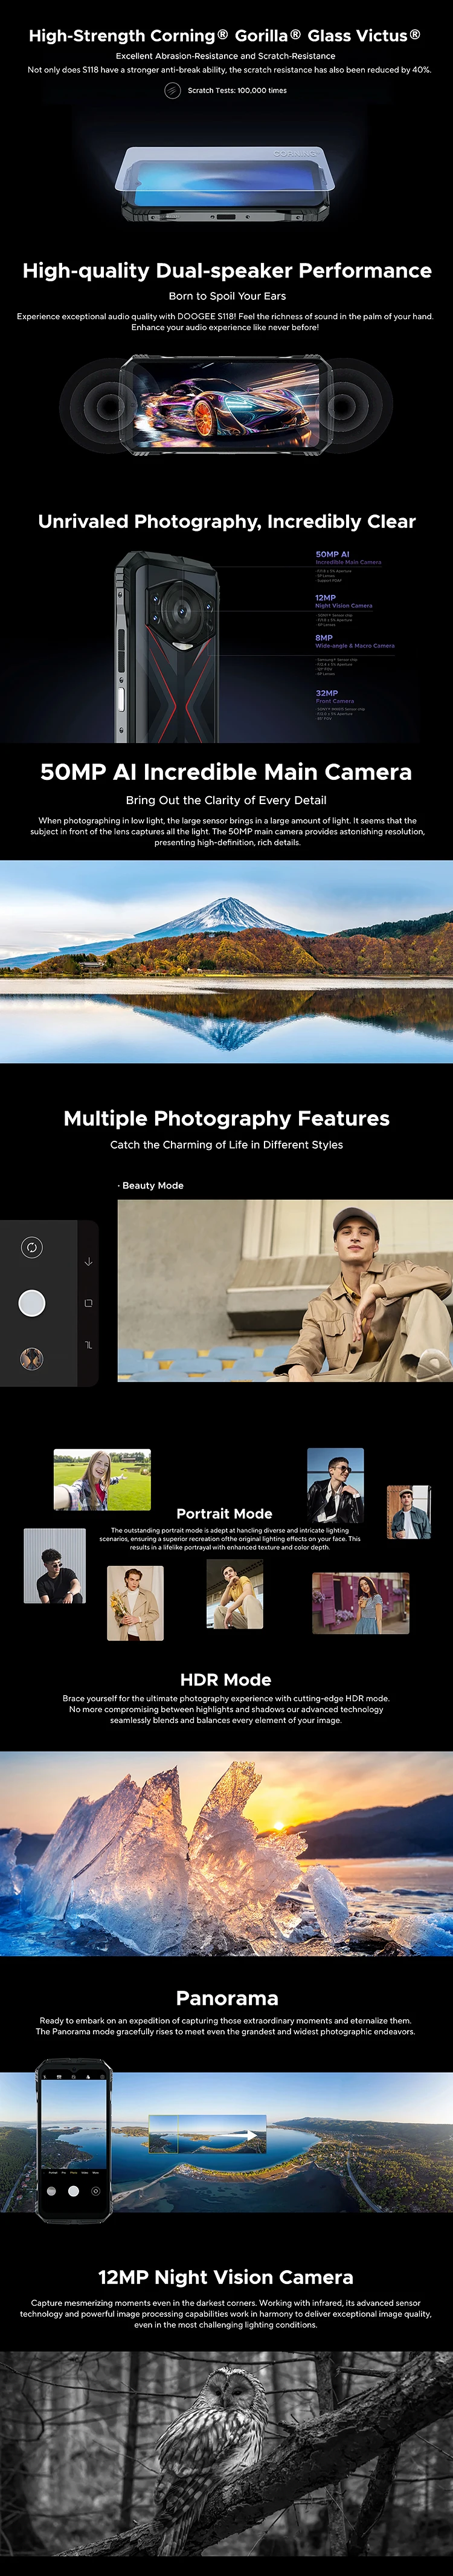Select the 8MP Wide-angle & Macro label
This screenshot has width=453, height=2576.
pos(354,641)
